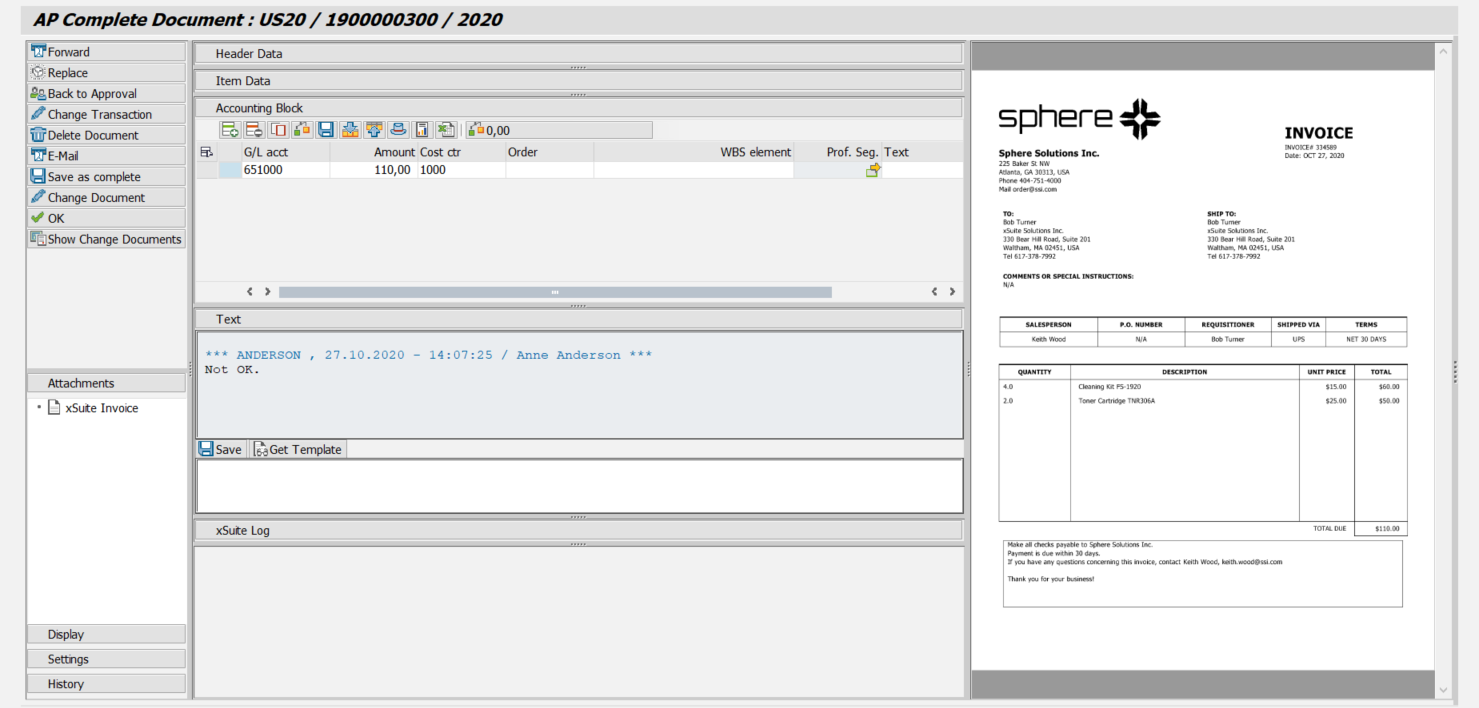
Task: Save the accounting block entries
Action: click(325, 129)
